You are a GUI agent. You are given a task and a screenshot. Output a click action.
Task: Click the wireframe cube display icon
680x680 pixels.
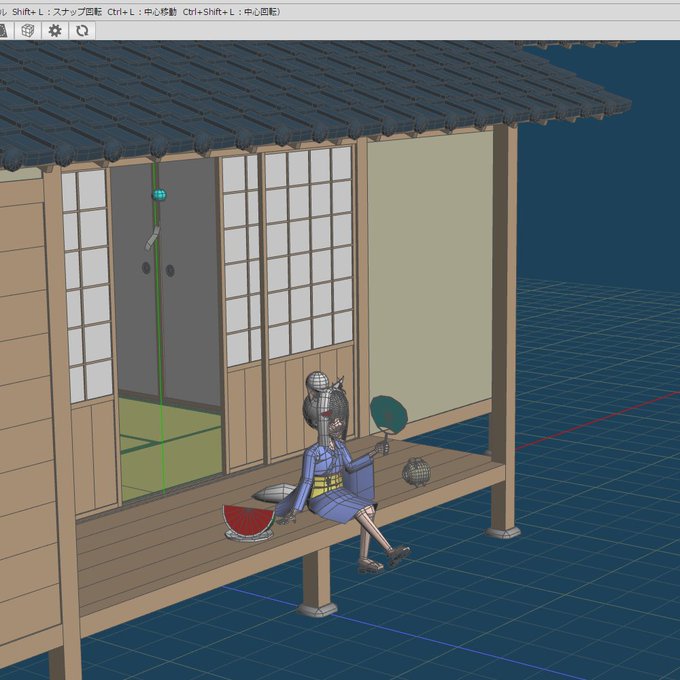tap(28, 31)
